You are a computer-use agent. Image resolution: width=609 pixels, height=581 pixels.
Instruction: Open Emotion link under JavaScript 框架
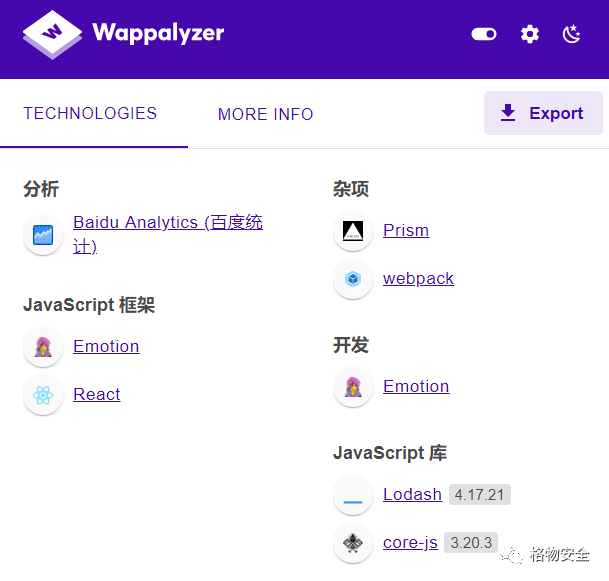(106, 346)
